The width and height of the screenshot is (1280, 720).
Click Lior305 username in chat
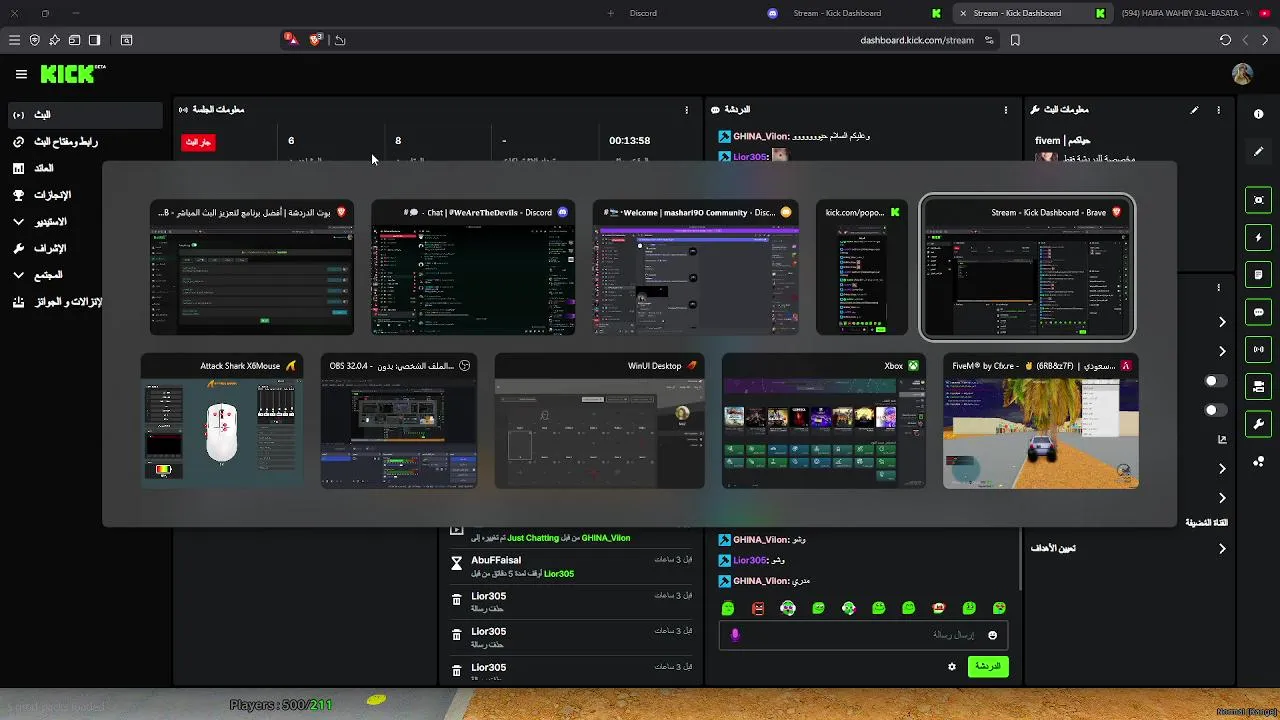coord(750,560)
